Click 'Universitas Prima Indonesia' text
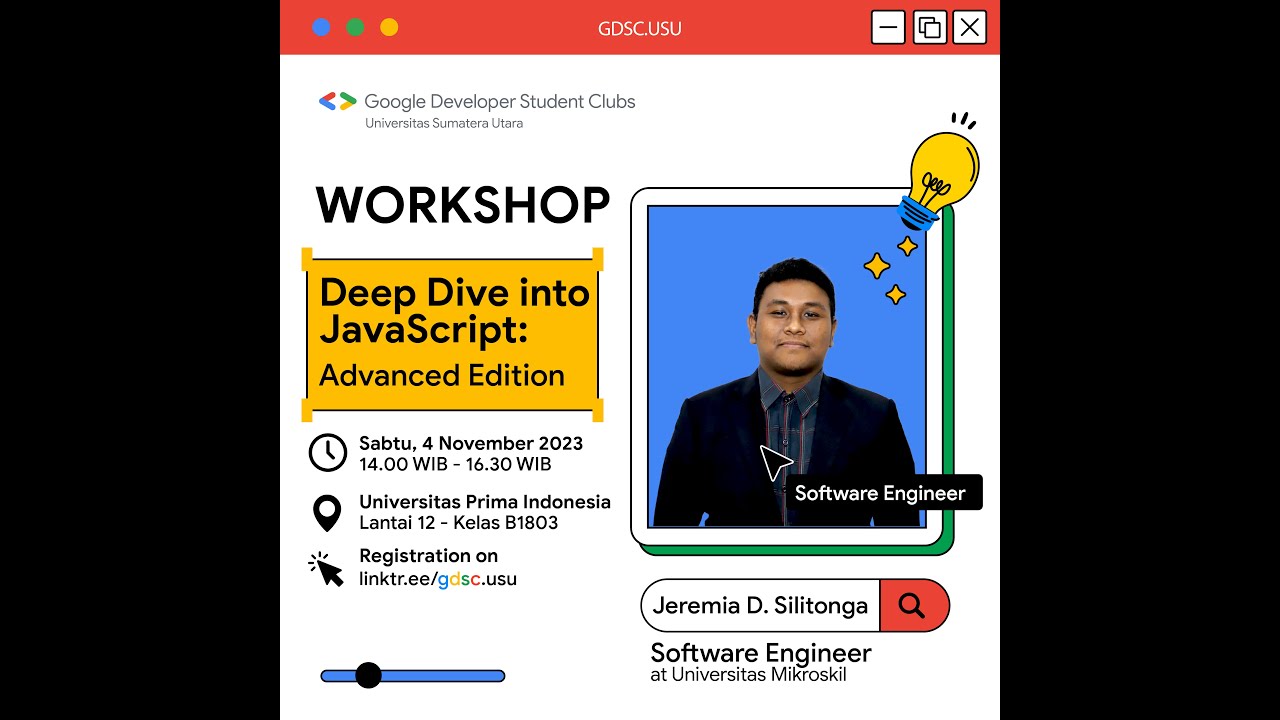This screenshot has width=1280, height=720. pyautogui.click(x=485, y=502)
